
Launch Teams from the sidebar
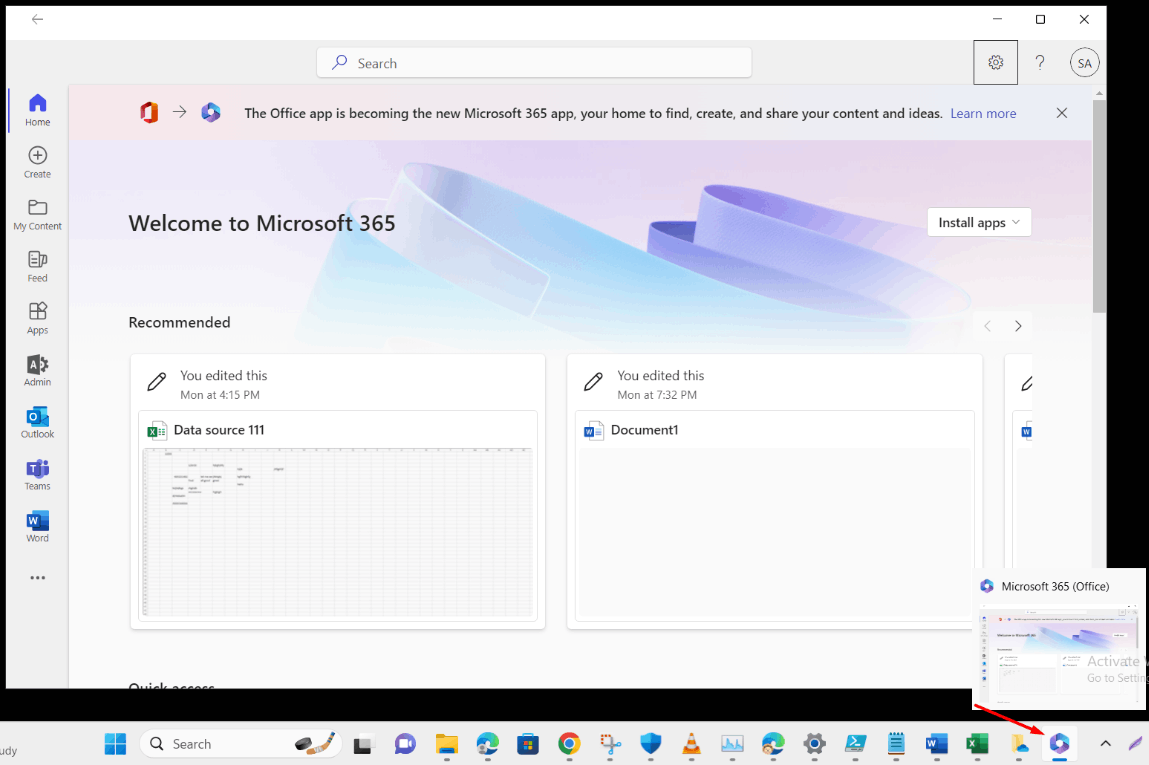tap(37, 474)
